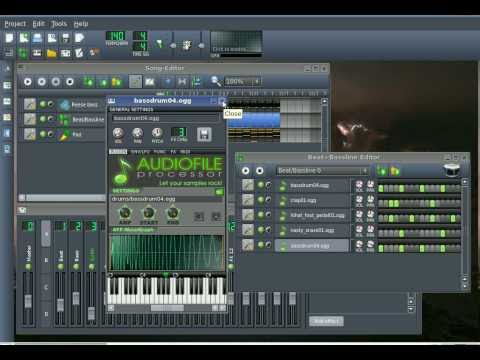Select the hihat track button in third row
480x360 pixels.
click(x=313, y=215)
